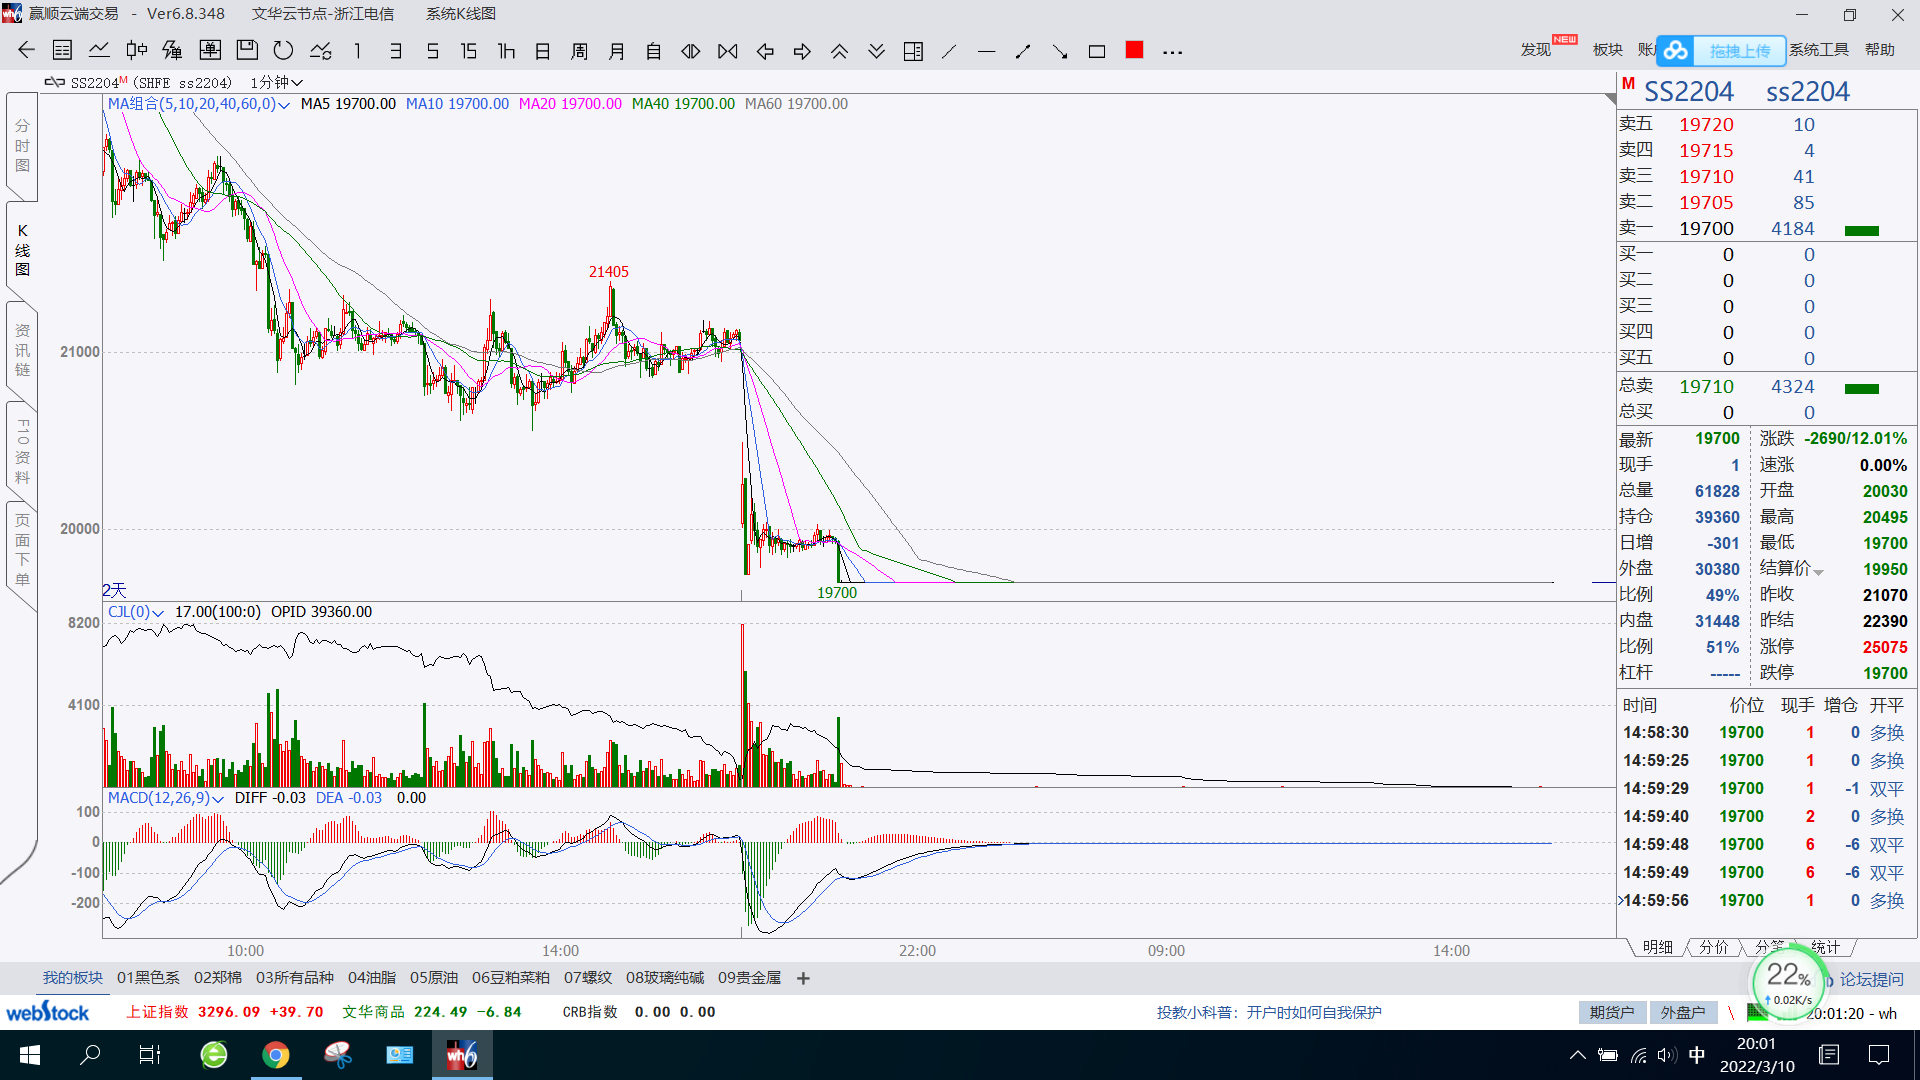
Task: Add a new sector tab with plus
Action: 803,978
